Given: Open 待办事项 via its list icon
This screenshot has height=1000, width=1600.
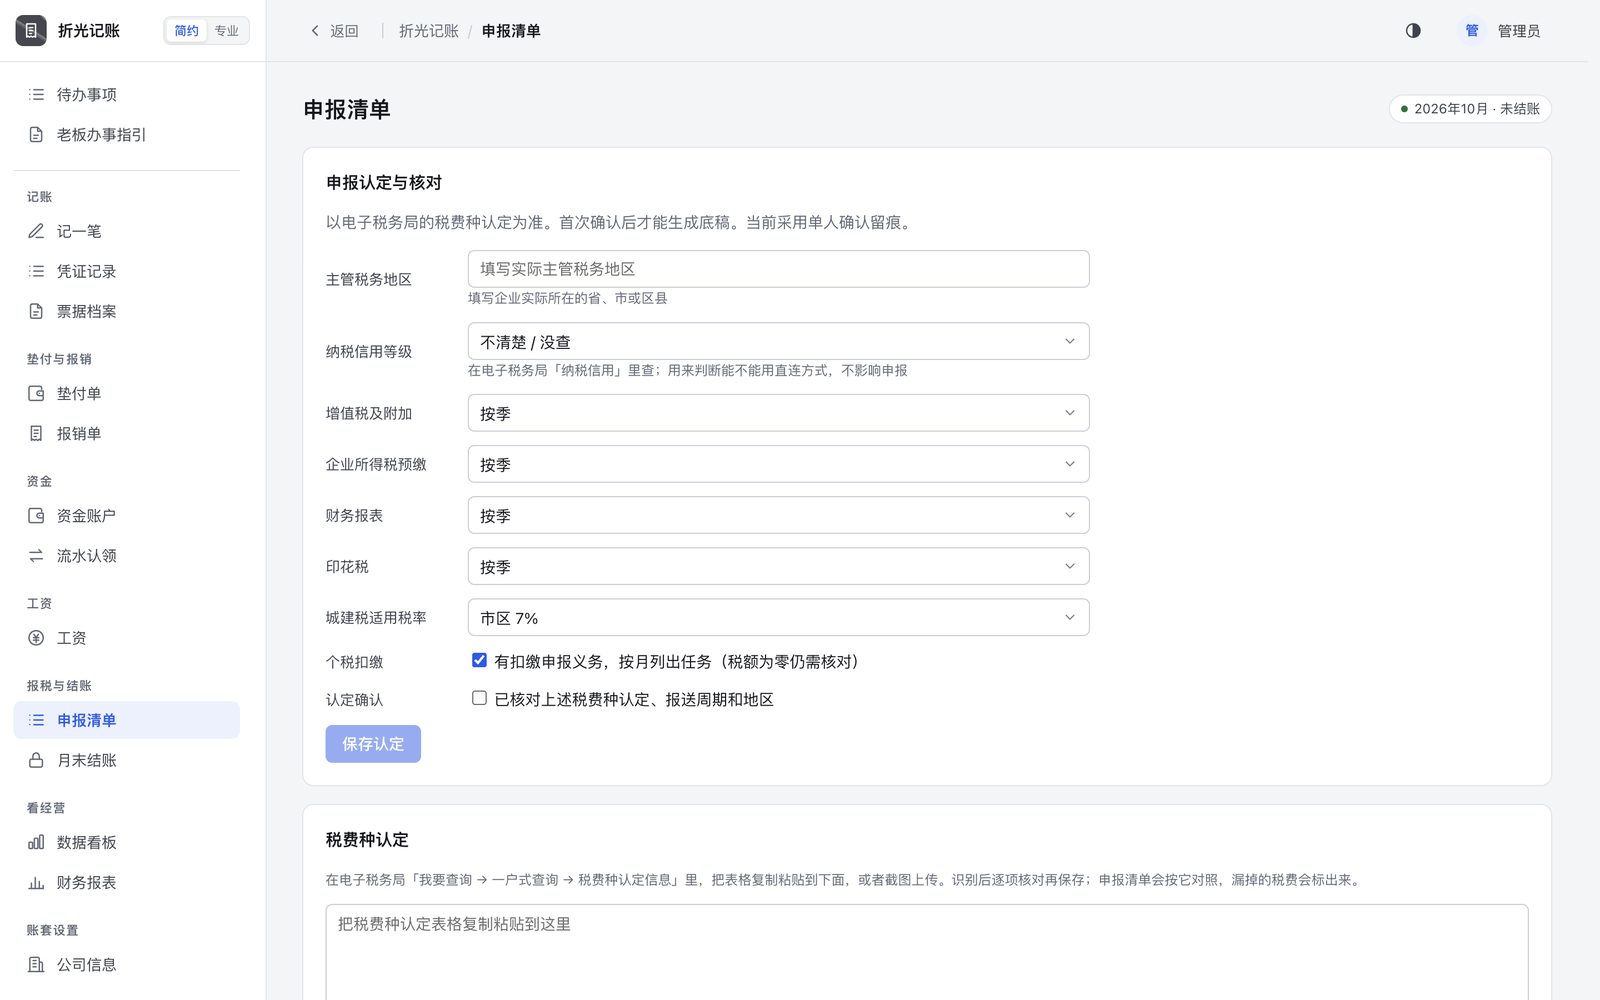Looking at the screenshot, I should pos(36,94).
